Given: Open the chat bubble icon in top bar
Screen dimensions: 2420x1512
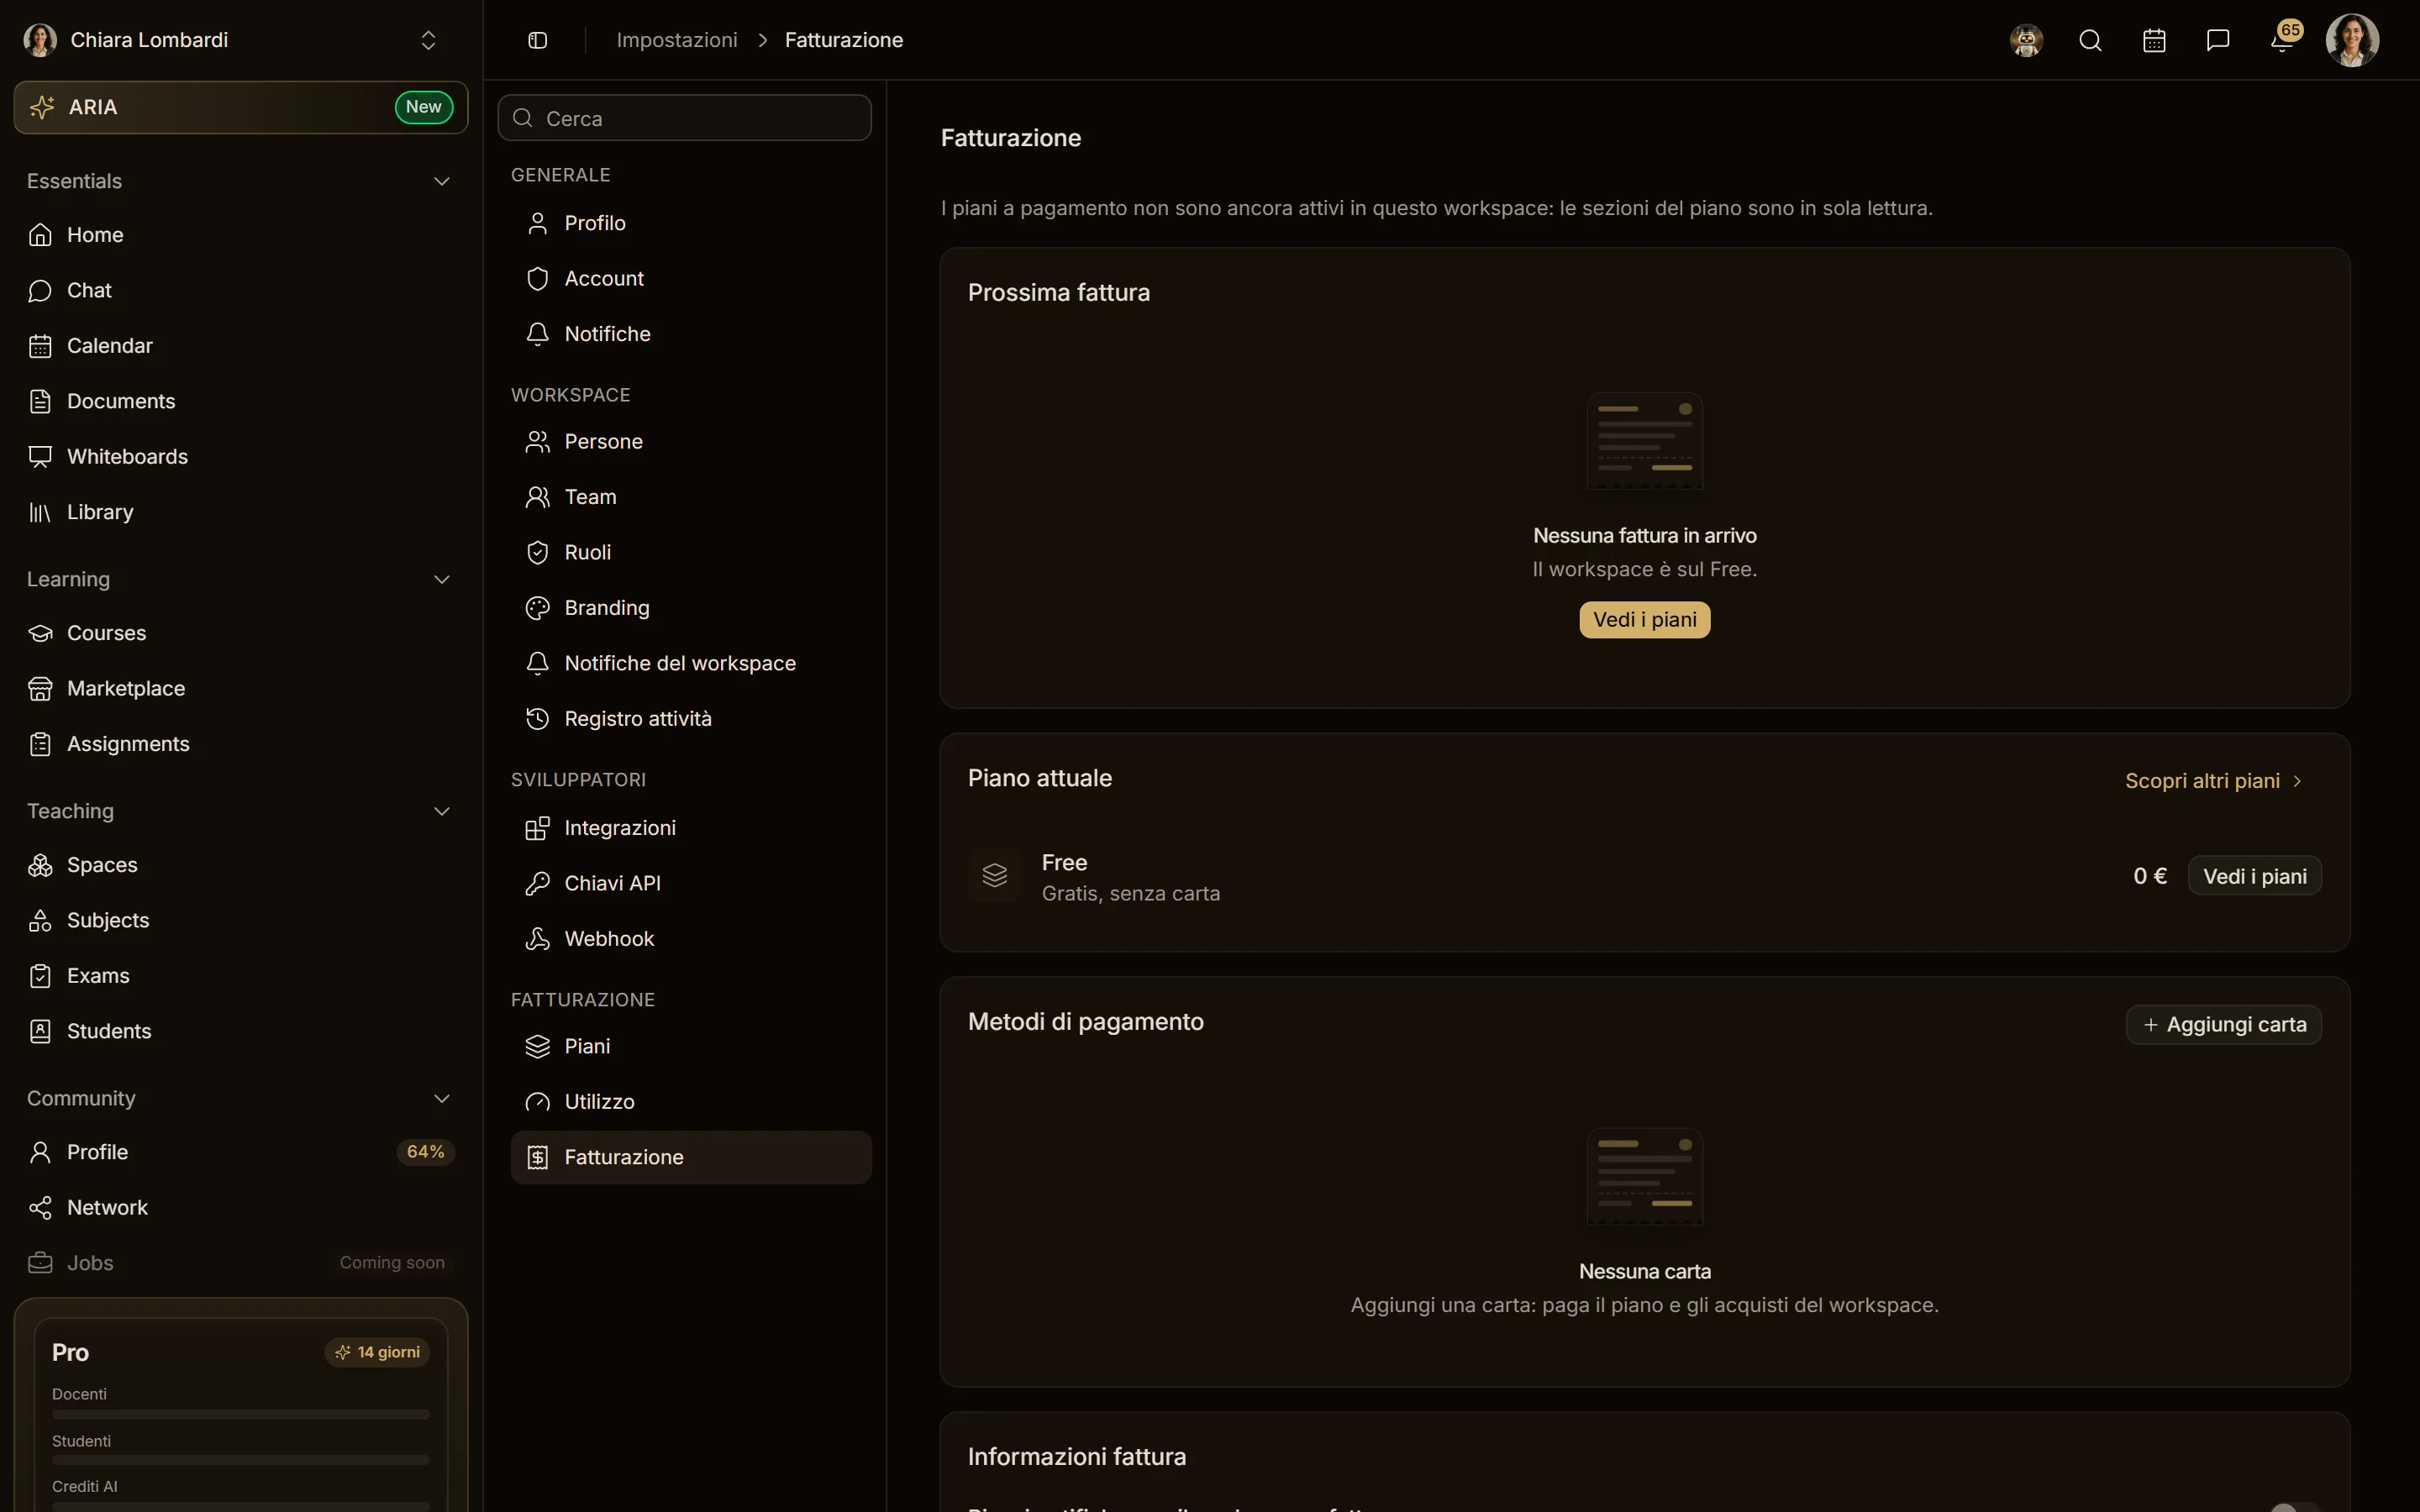Looking at the screenshot, I should (2218, 40).
